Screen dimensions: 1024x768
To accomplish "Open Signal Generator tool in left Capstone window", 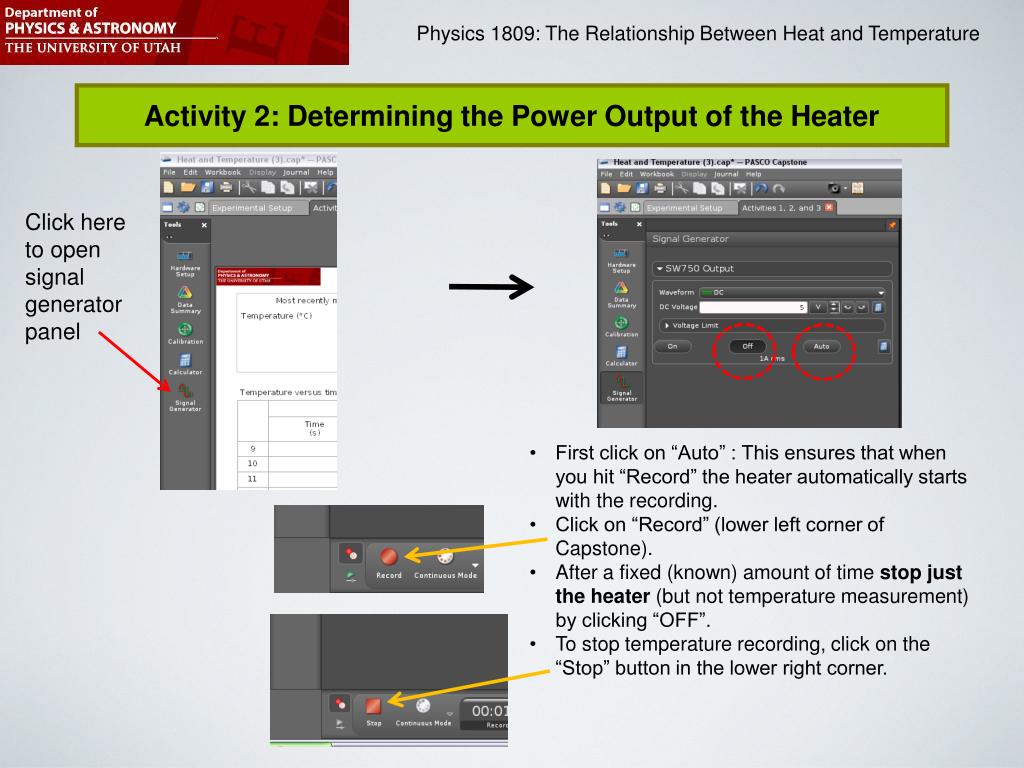I will [x=185, y=398].
